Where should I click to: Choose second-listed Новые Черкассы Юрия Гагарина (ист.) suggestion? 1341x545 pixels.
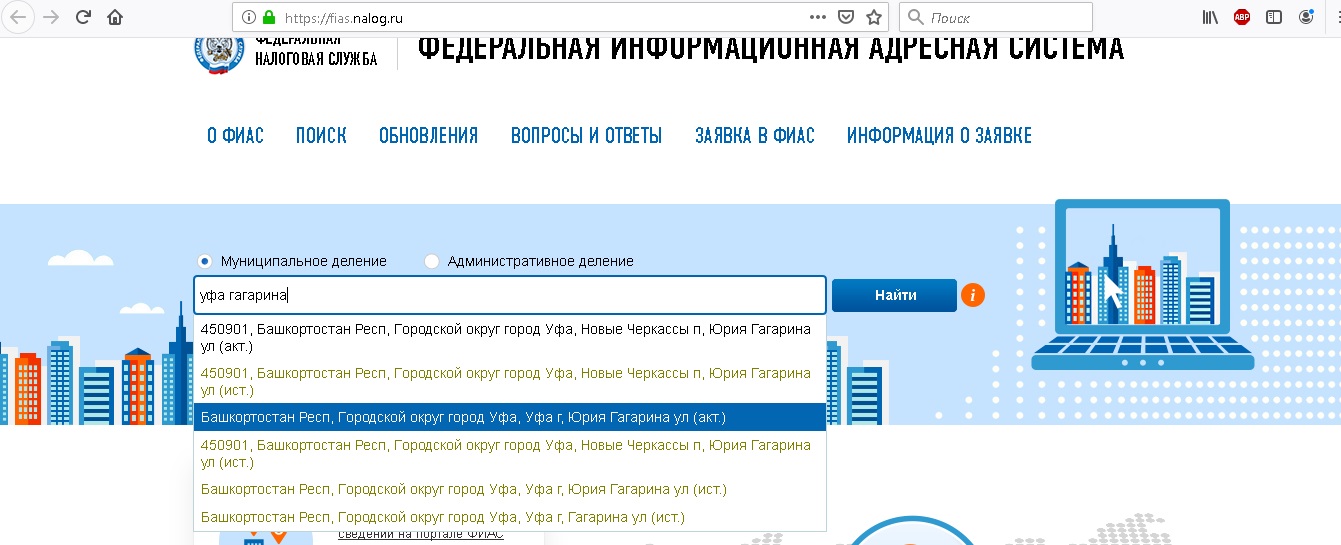tap(510, 381)
